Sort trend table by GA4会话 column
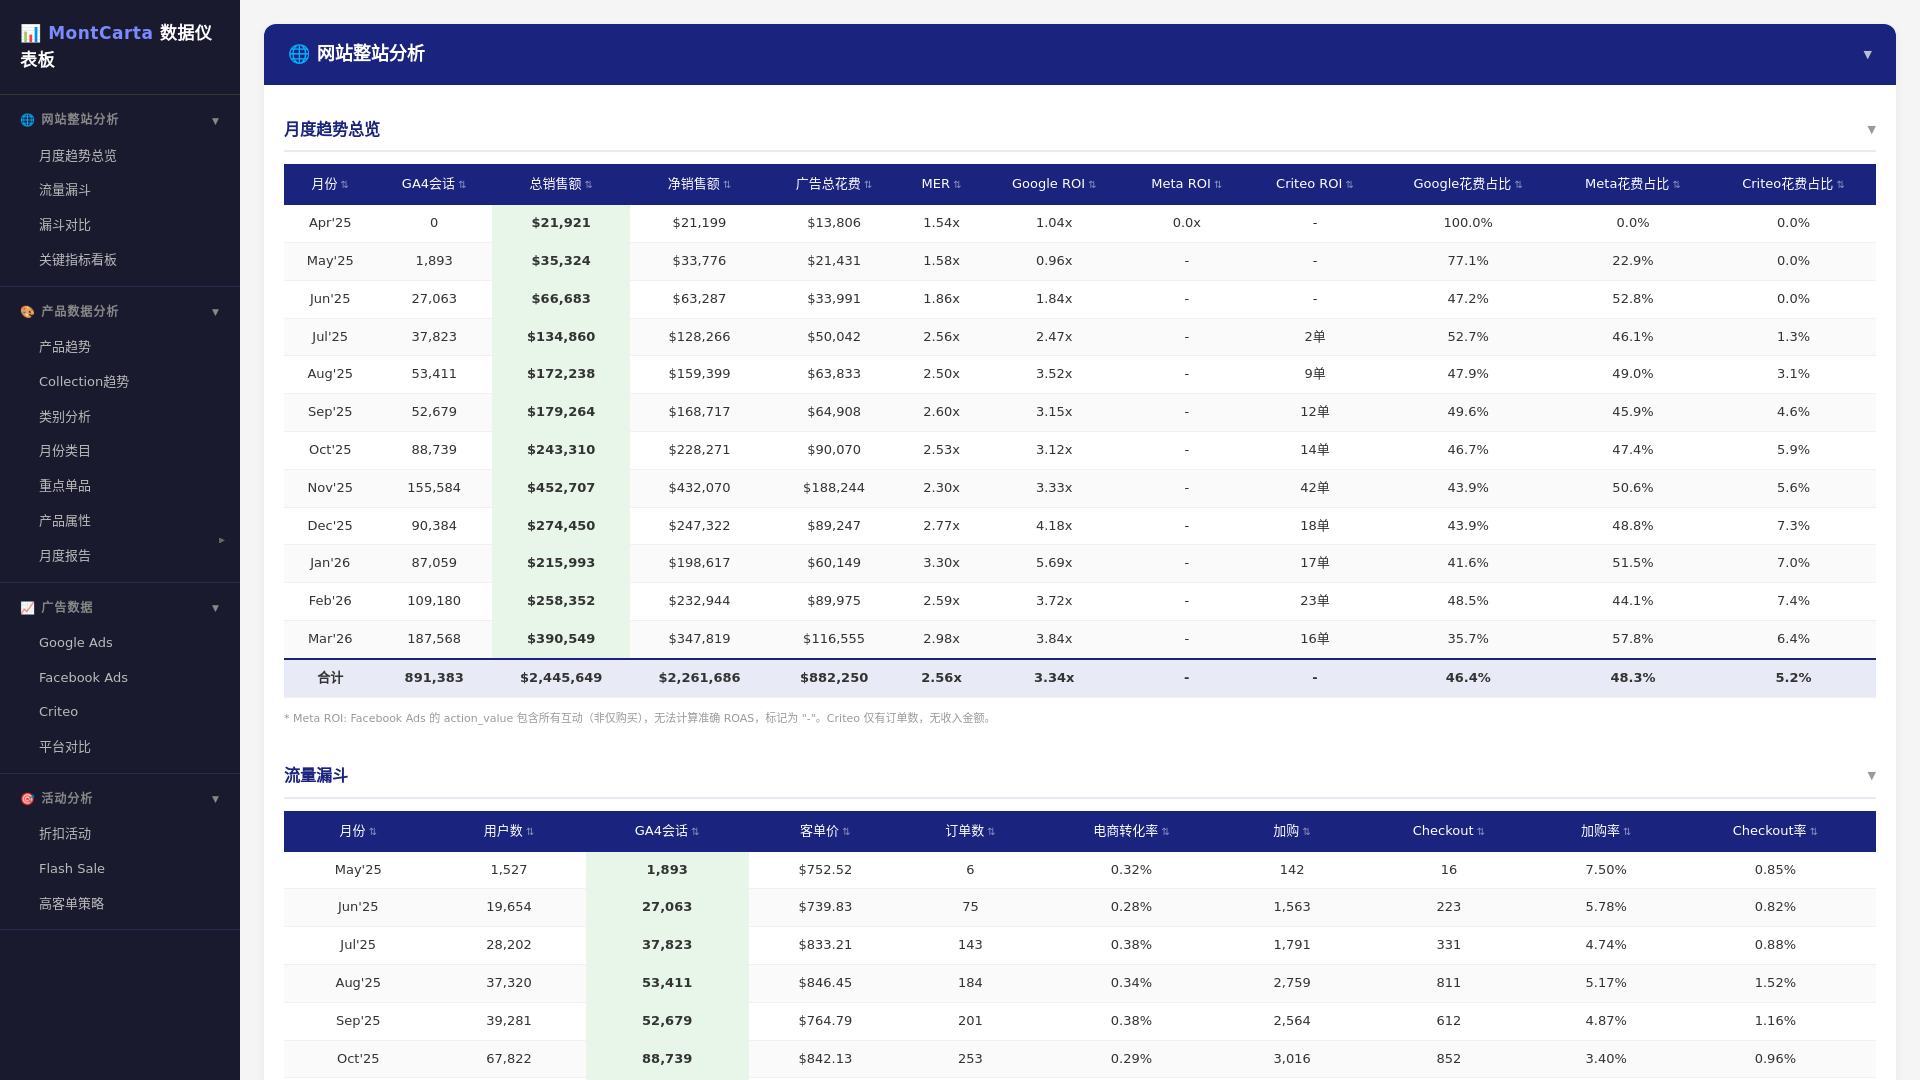This screenshot has width=1920, height=1080. pyautogui.click(x=434, y=184)
